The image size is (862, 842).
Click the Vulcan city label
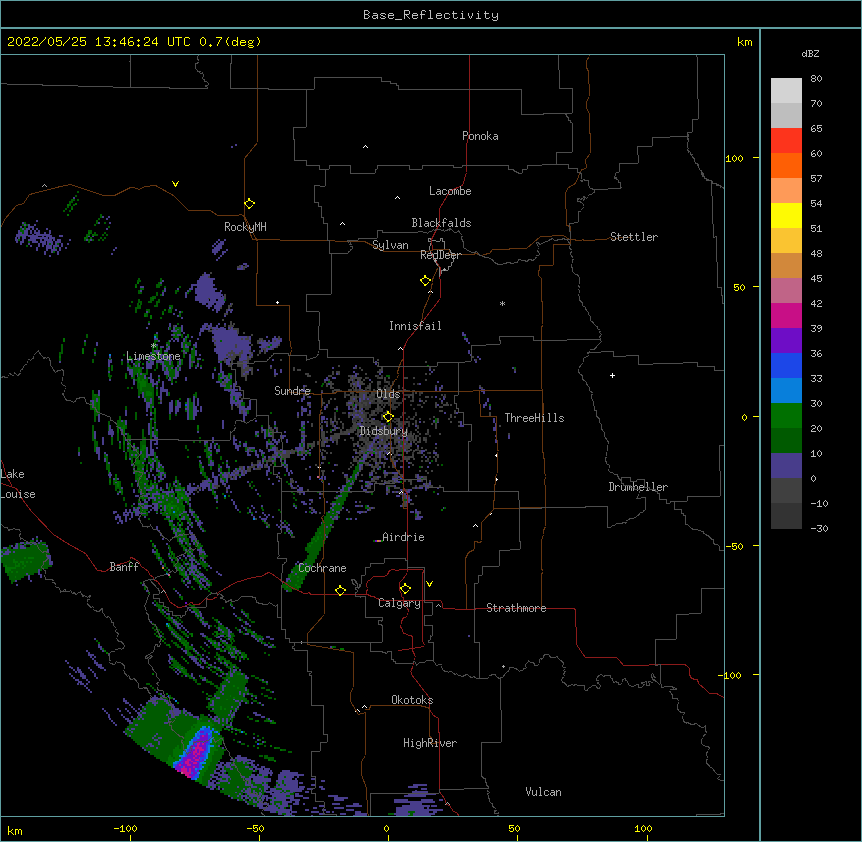(543, 792)
